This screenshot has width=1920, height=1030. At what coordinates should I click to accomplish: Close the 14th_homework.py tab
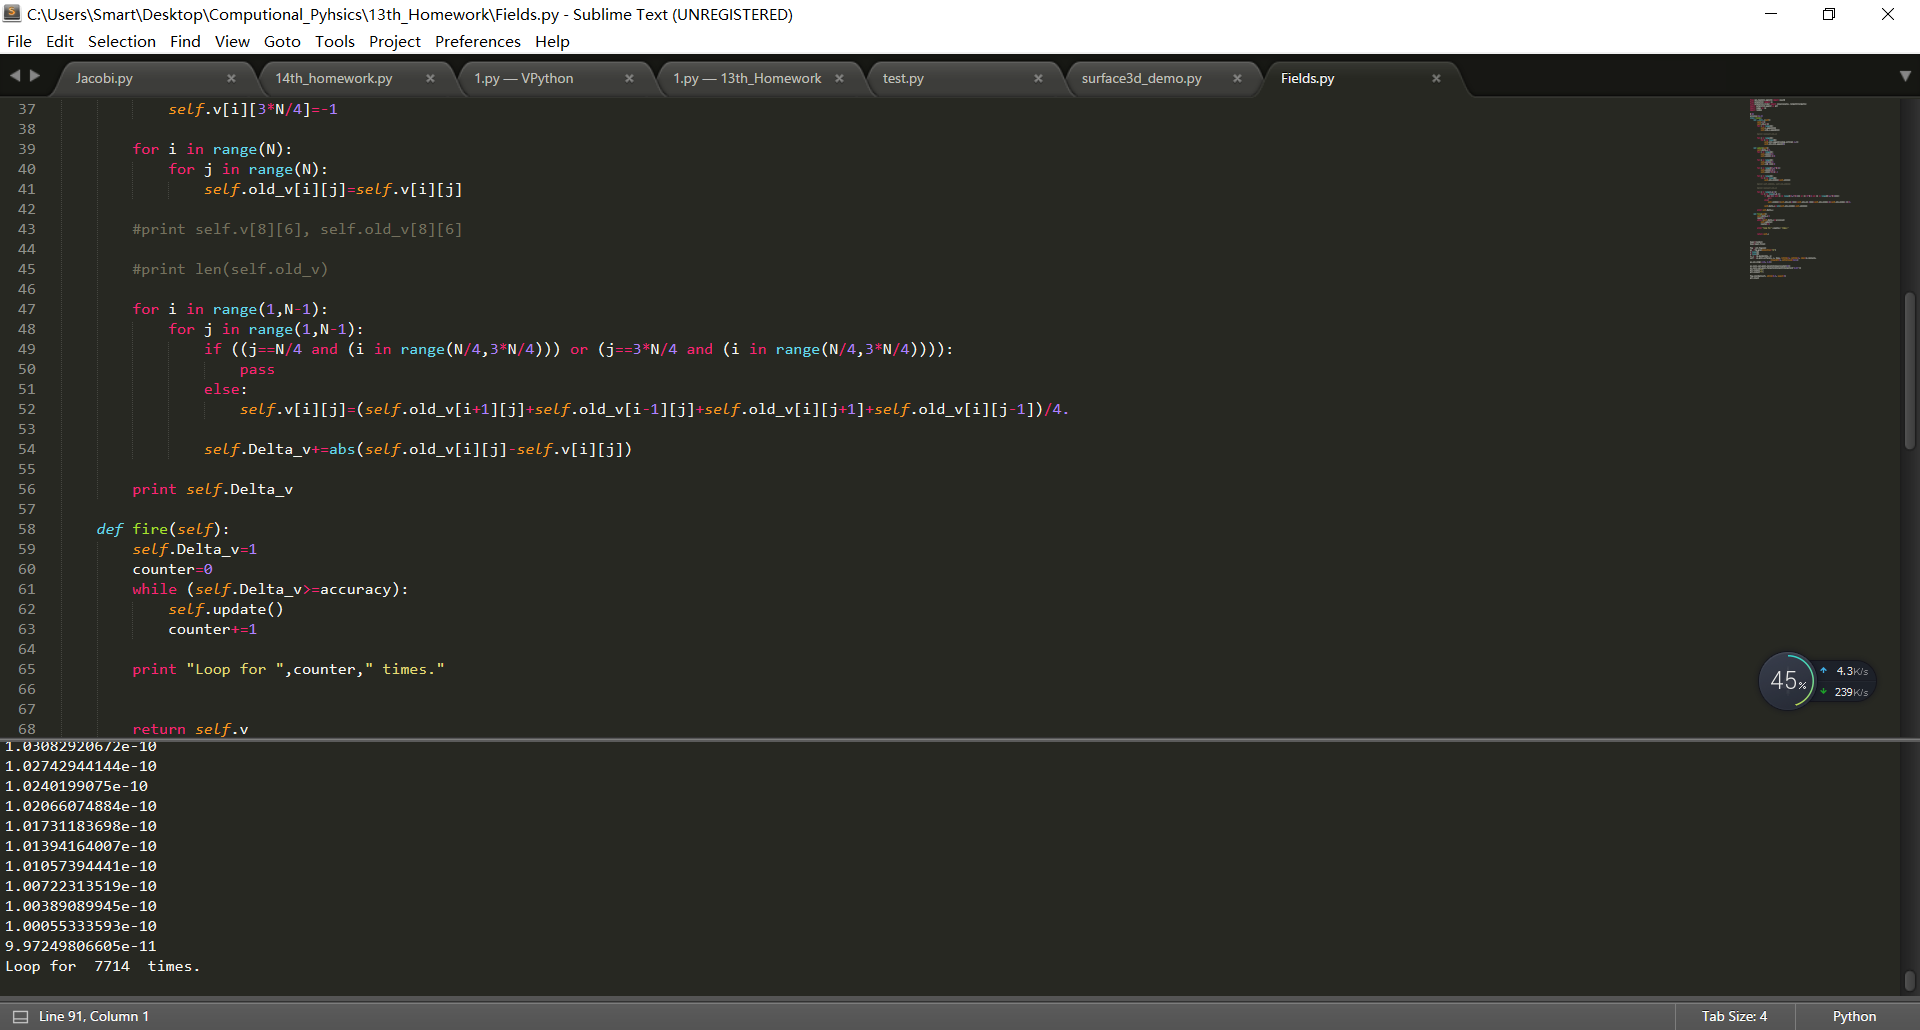click(430, 78)
